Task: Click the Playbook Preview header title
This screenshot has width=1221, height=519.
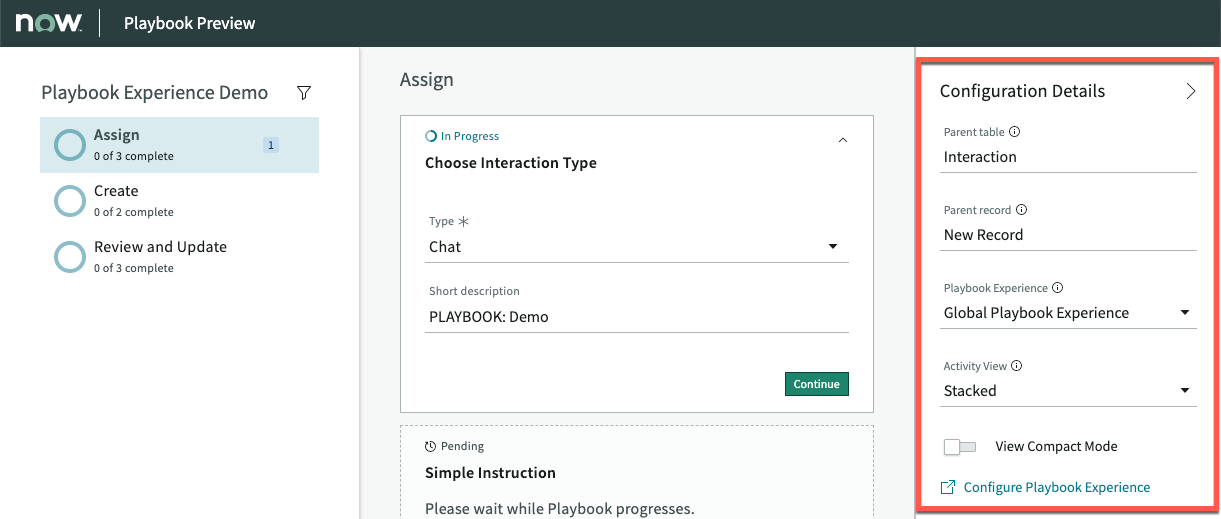Action: 190,23
